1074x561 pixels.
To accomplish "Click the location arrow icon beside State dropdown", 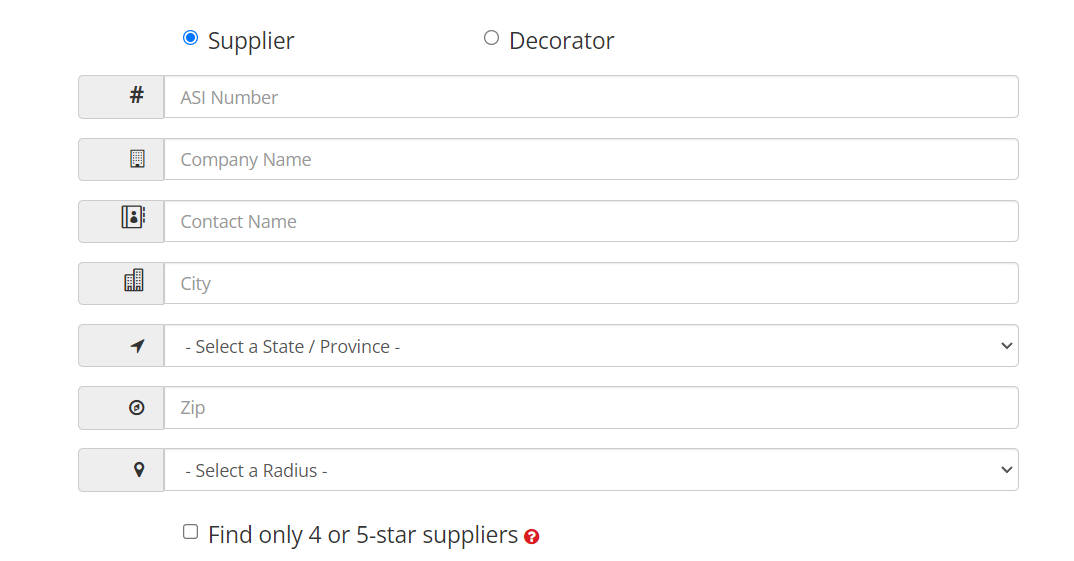I will pyautogui.click(x=138, y=346).
